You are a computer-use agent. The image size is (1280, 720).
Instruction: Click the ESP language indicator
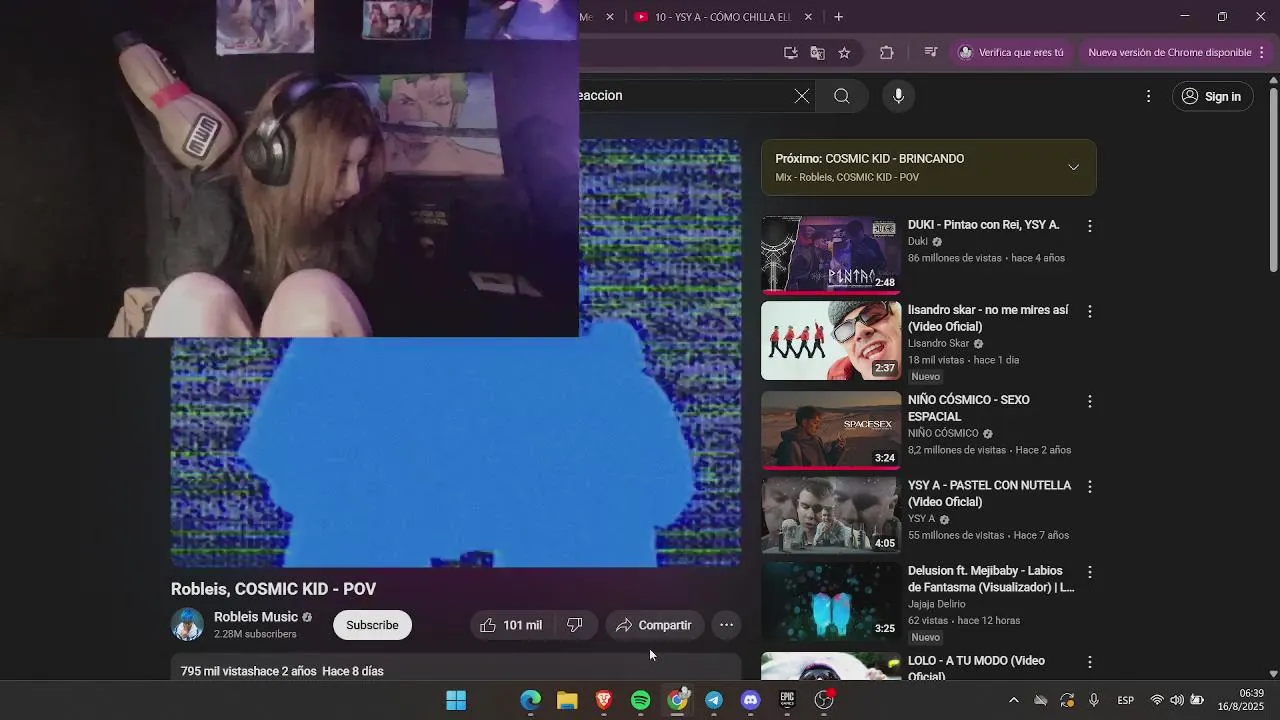1125,700
